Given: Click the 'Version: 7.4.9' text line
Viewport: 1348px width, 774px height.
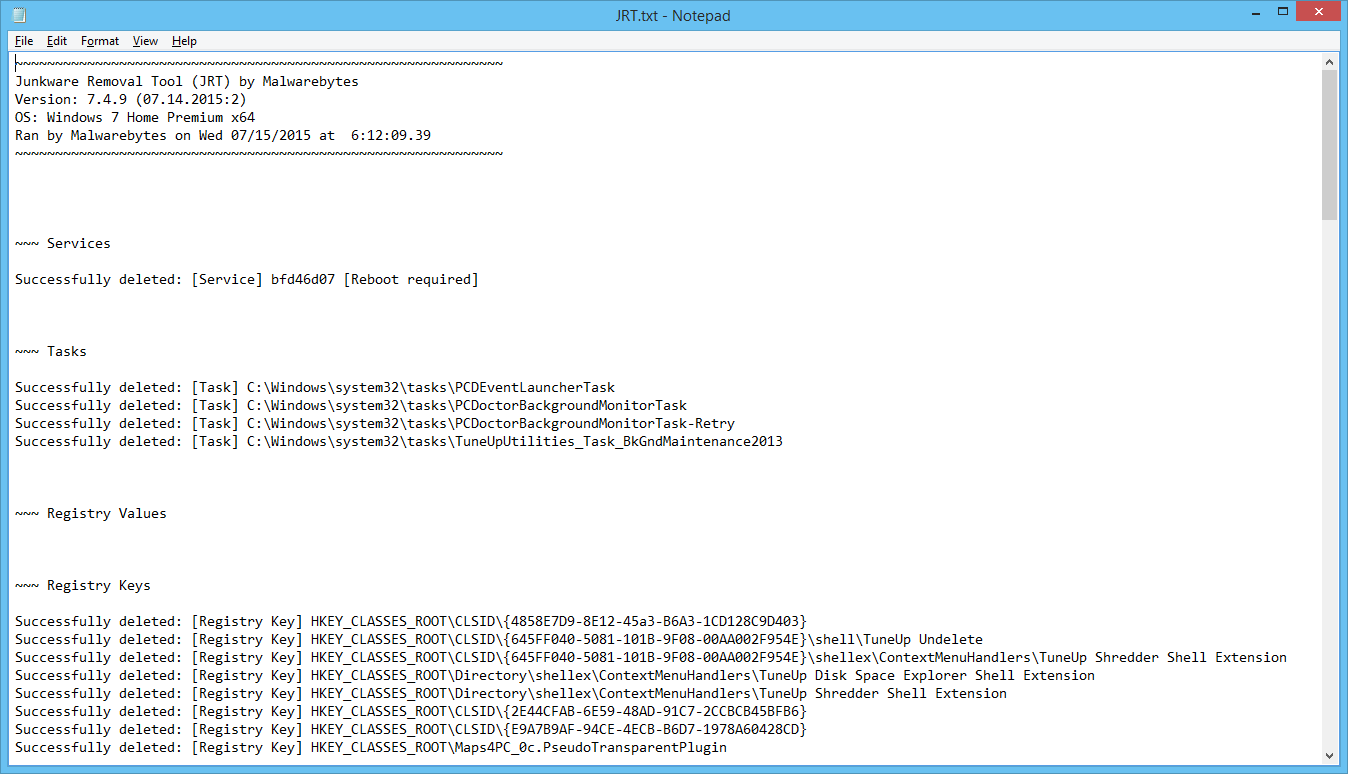Looking at the screenshot, I should tap(130, 100).
